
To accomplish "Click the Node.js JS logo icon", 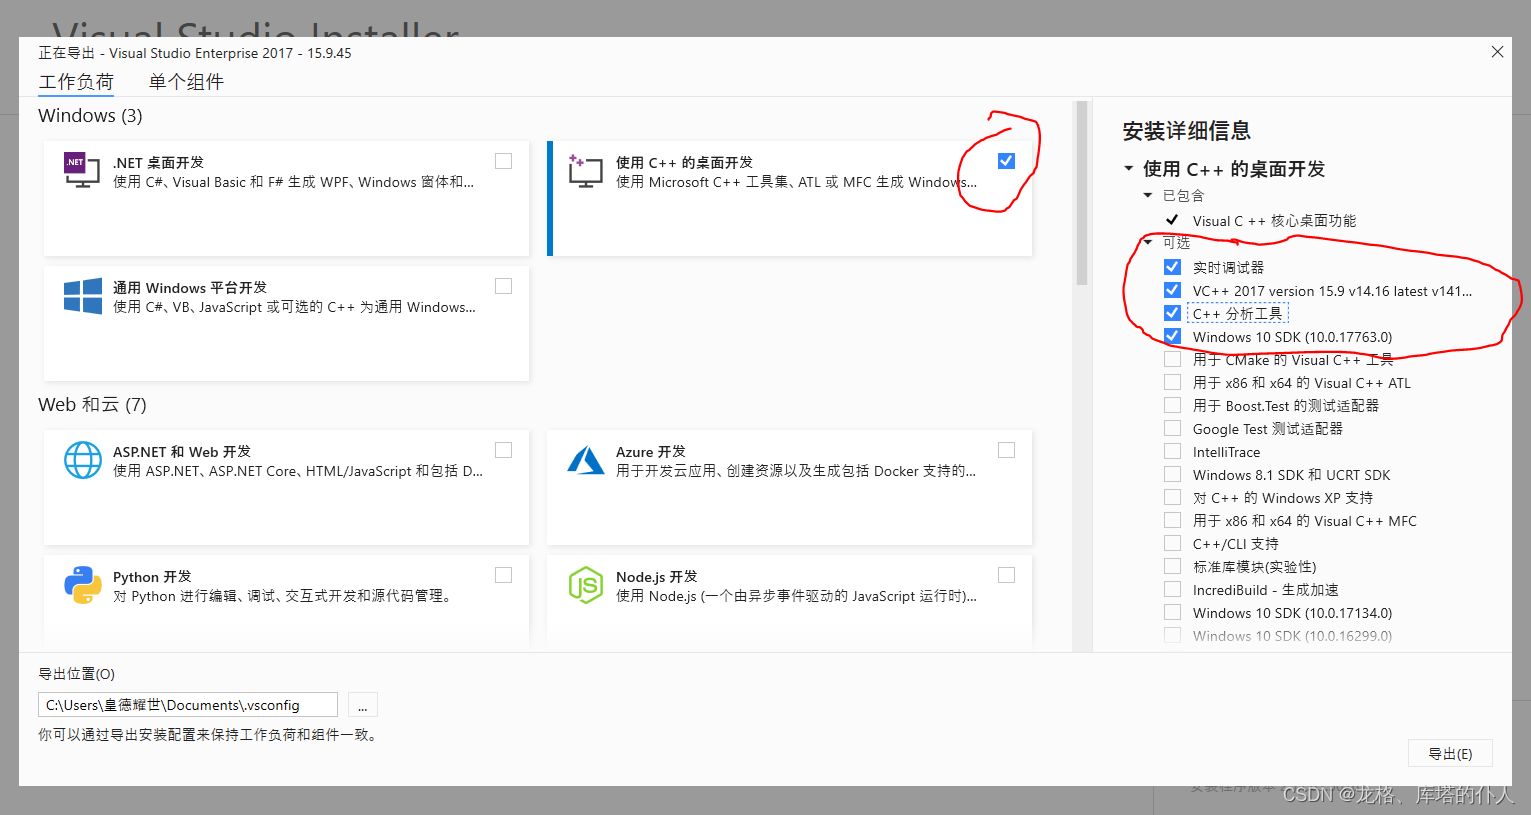I will tap(584, 586).
